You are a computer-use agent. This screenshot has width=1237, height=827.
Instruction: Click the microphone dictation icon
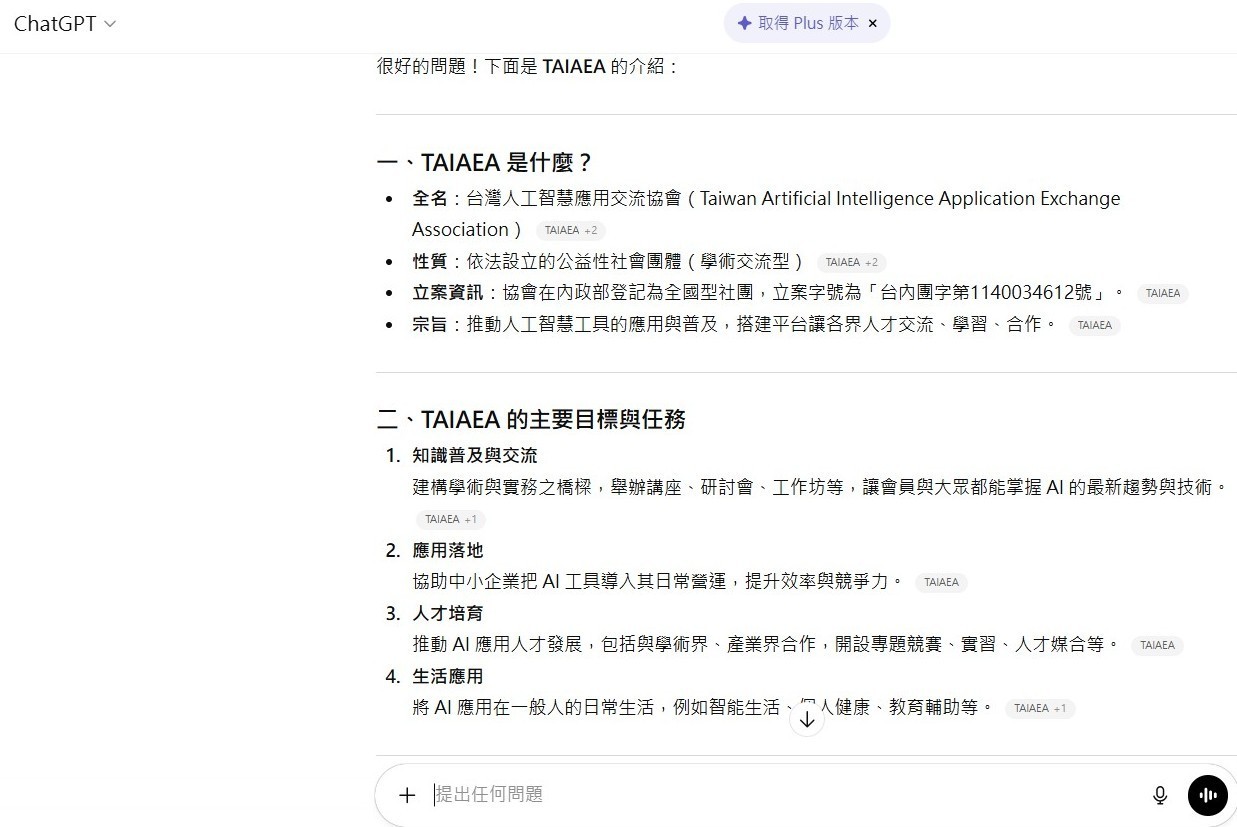click(x=1159, y=795)
